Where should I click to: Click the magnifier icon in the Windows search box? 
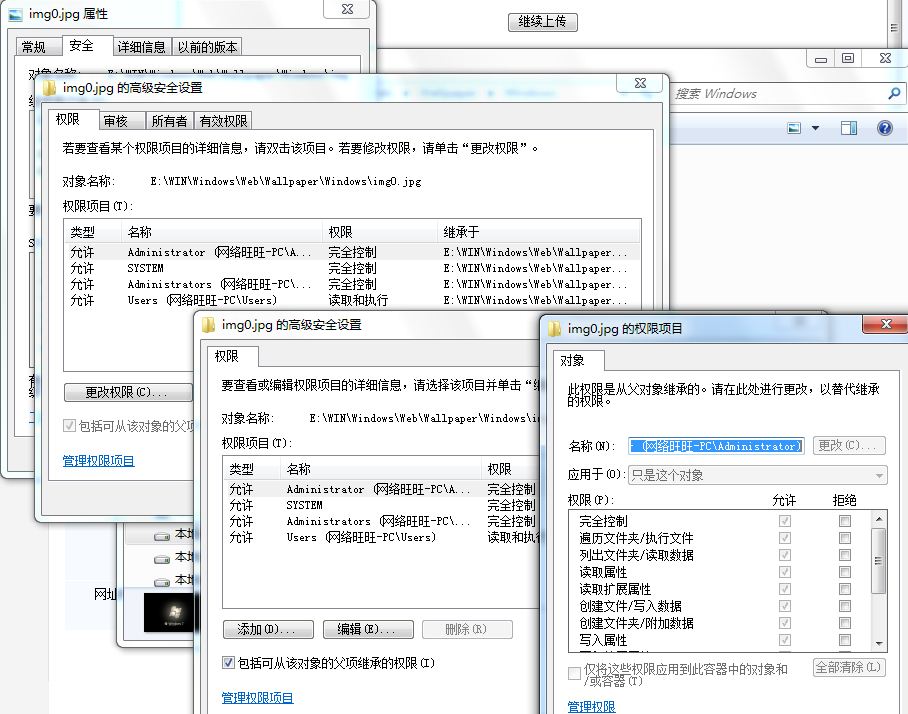pyautogui.click(x=894, y=93)
